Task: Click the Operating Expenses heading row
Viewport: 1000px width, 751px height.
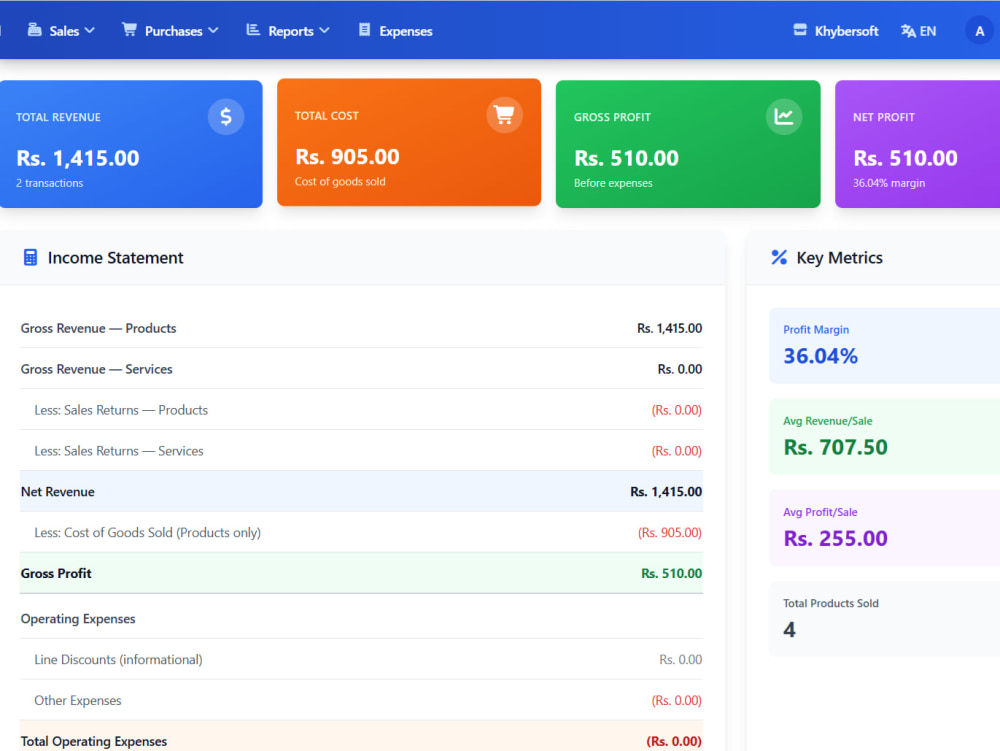Action: point(362,618)
